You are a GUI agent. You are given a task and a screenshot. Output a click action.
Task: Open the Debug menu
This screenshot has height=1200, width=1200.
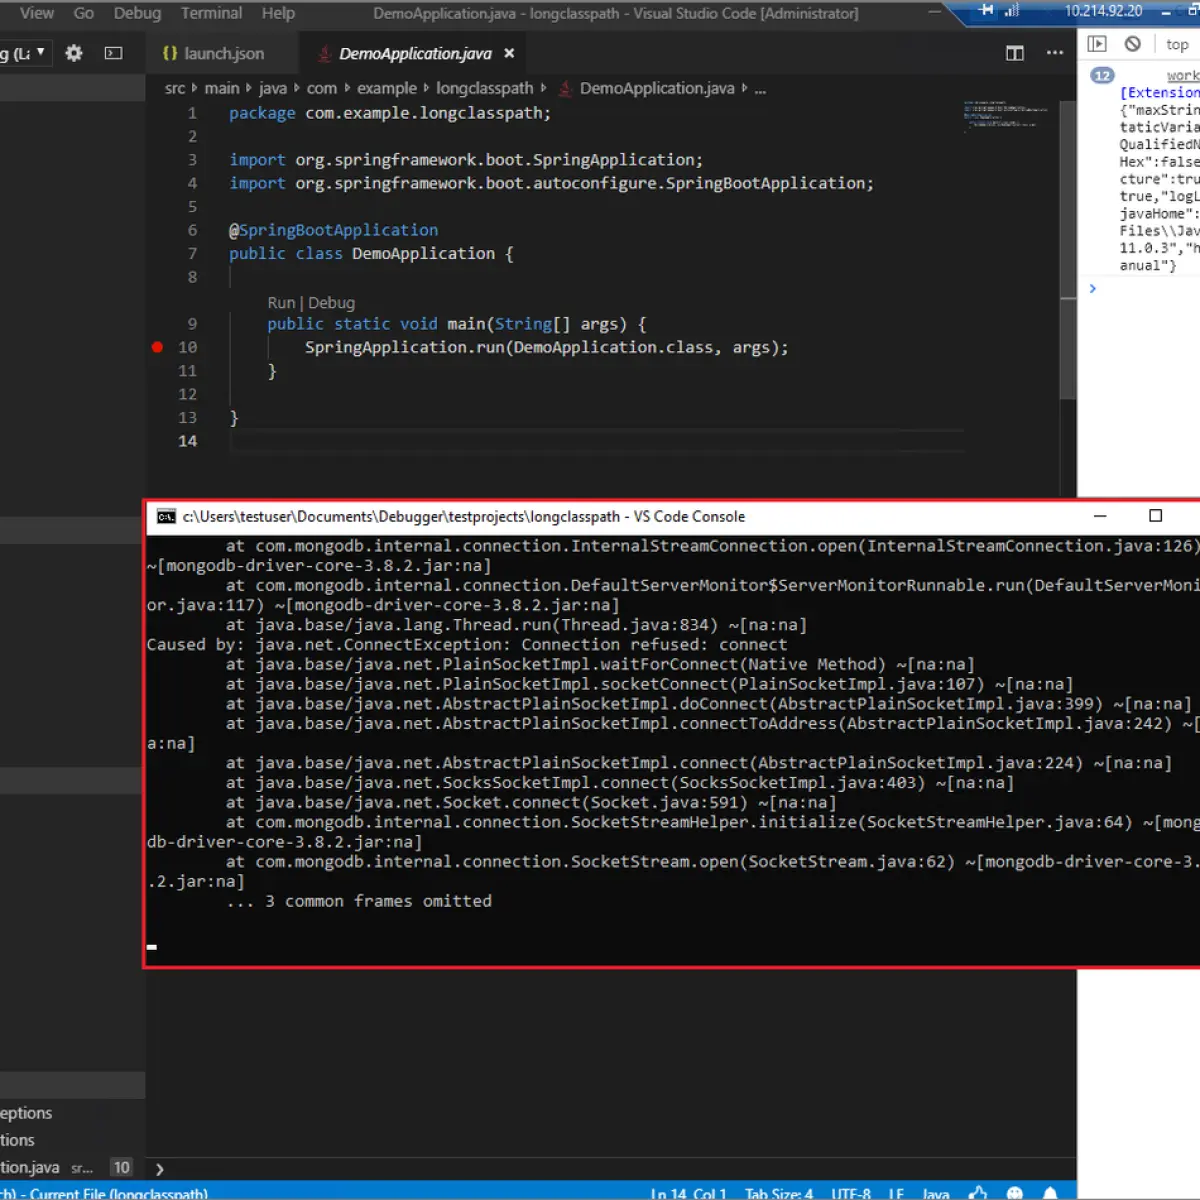[137, 13]
